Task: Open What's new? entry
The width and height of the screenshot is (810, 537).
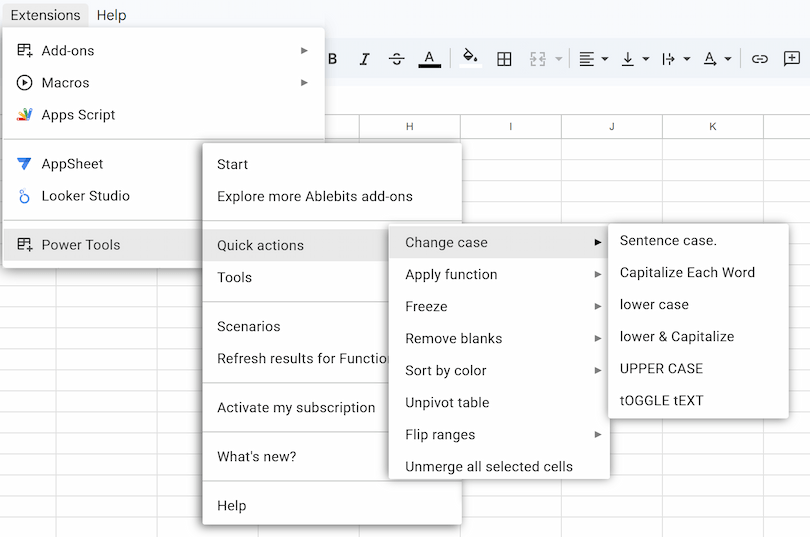Action: click(x=296, y=456)
